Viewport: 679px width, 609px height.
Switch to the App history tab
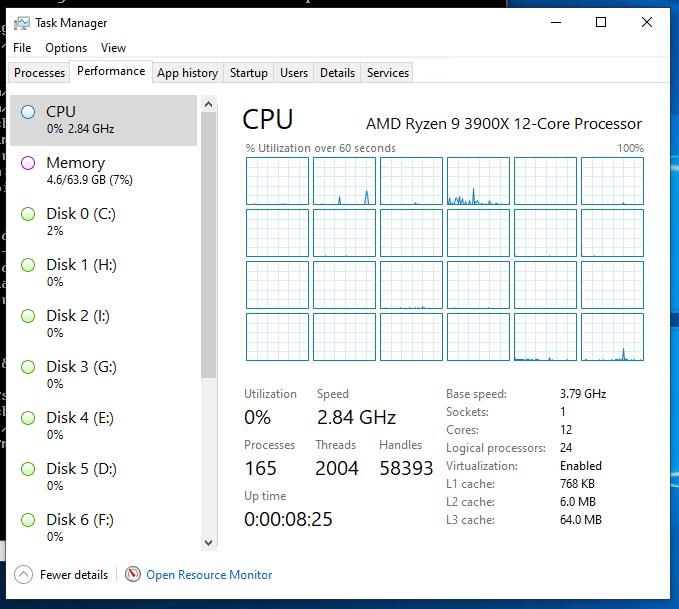188,73
